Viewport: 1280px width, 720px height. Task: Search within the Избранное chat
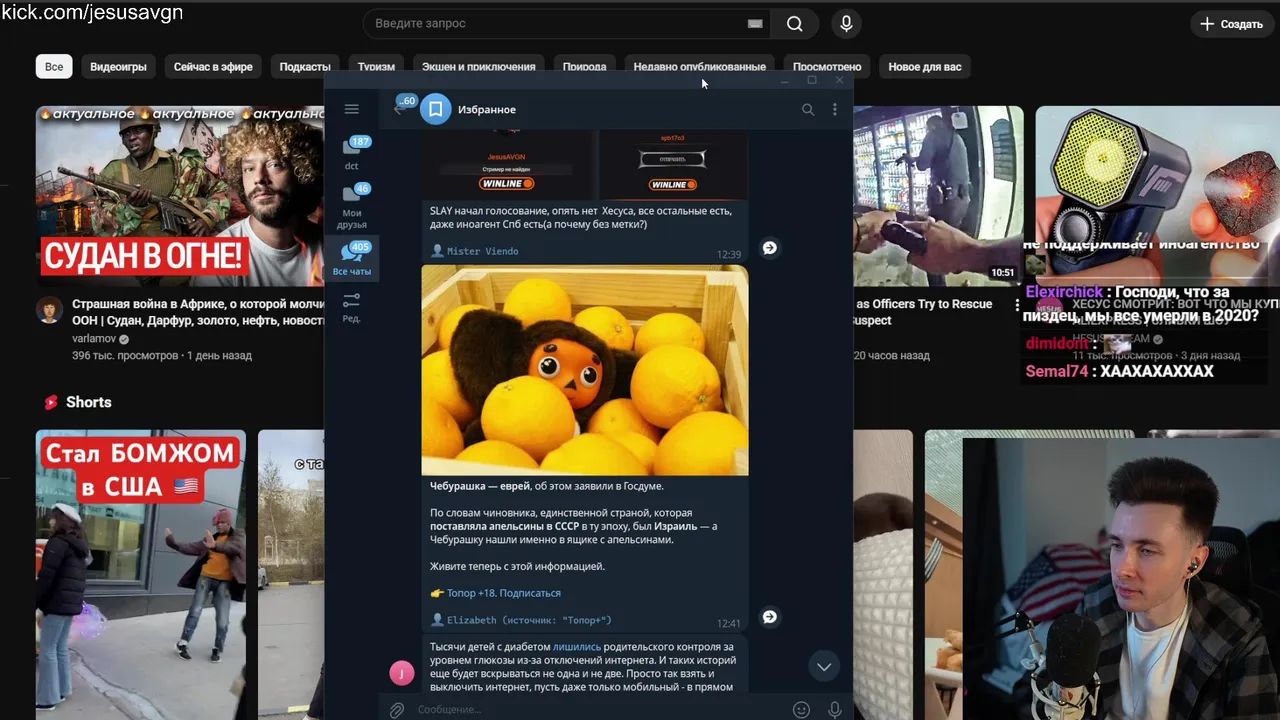coord(808,110)
